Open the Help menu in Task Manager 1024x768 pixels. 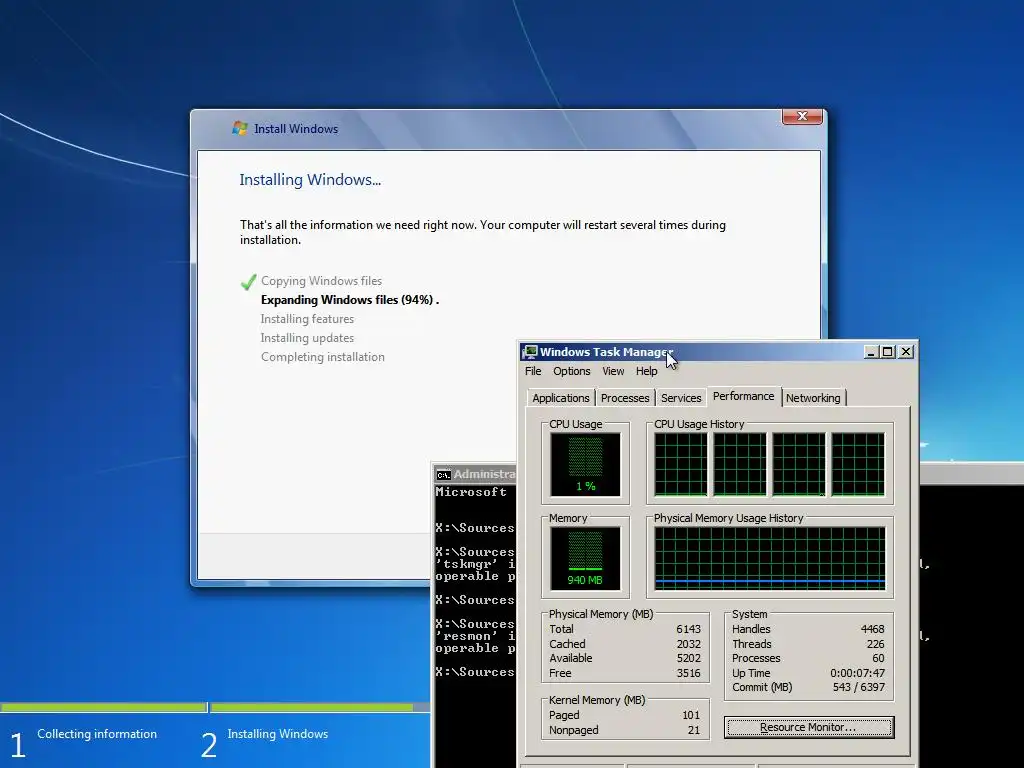647,371
